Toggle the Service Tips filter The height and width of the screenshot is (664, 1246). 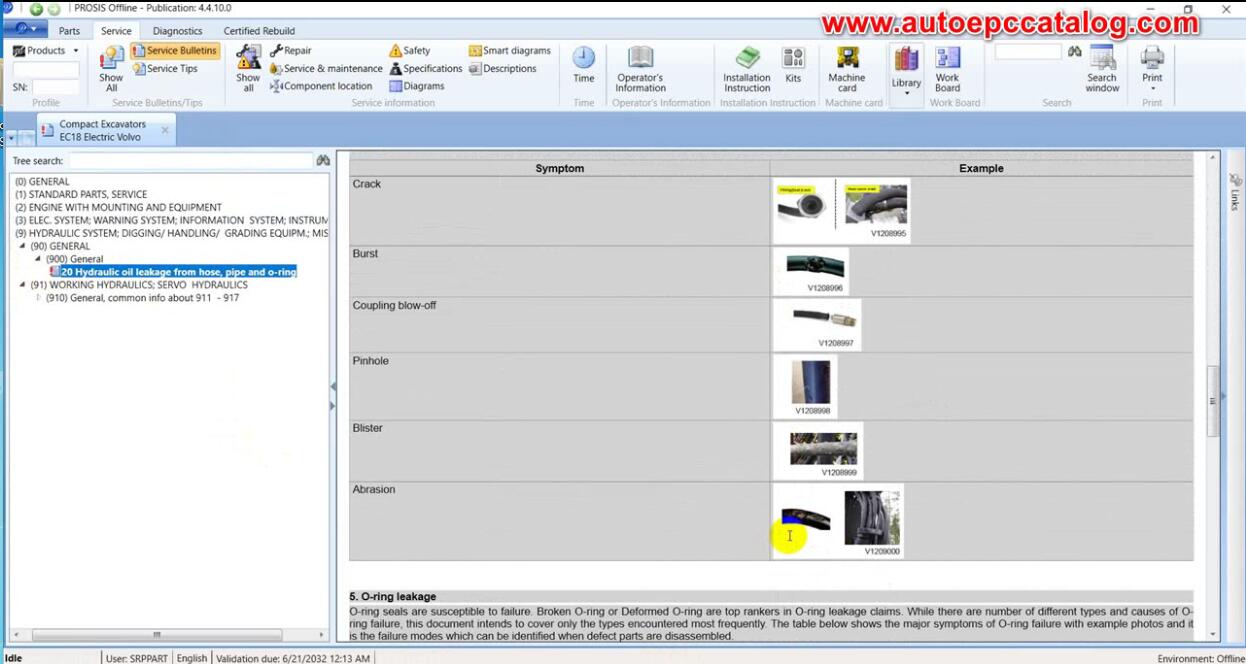[x=165, y=69]
